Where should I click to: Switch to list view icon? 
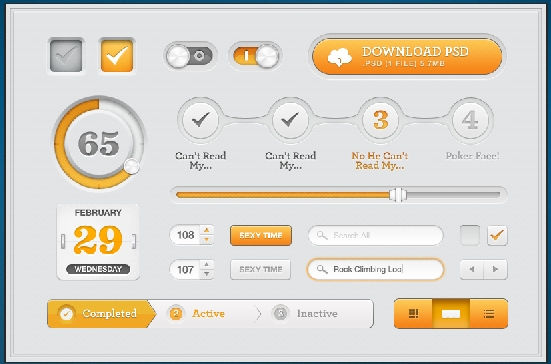pos(489,313)
